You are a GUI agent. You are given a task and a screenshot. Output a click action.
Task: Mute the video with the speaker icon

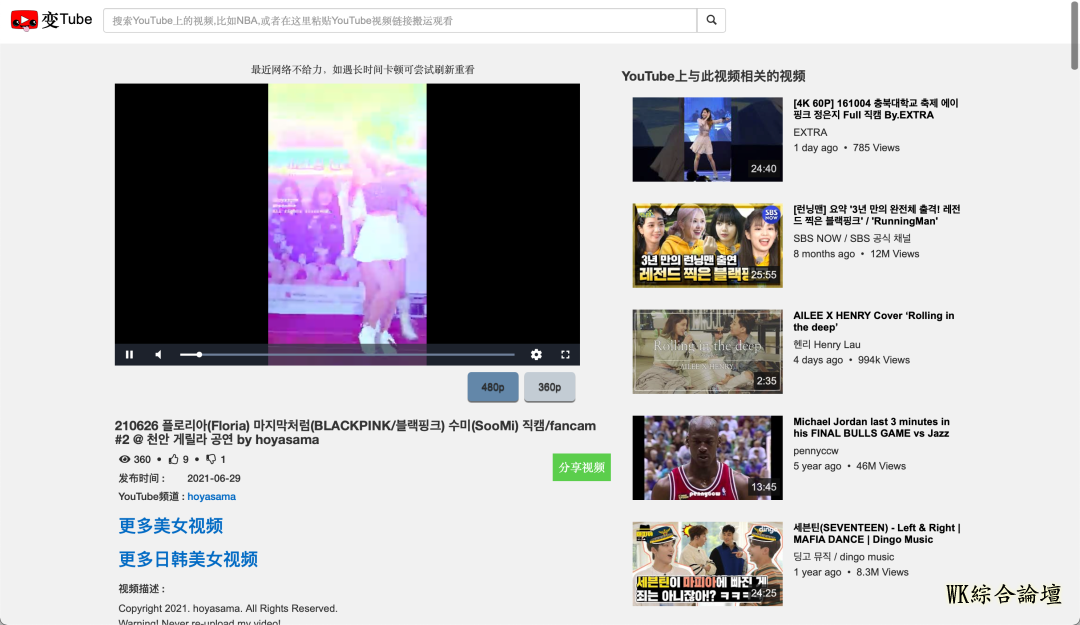(x=158, y=354)
